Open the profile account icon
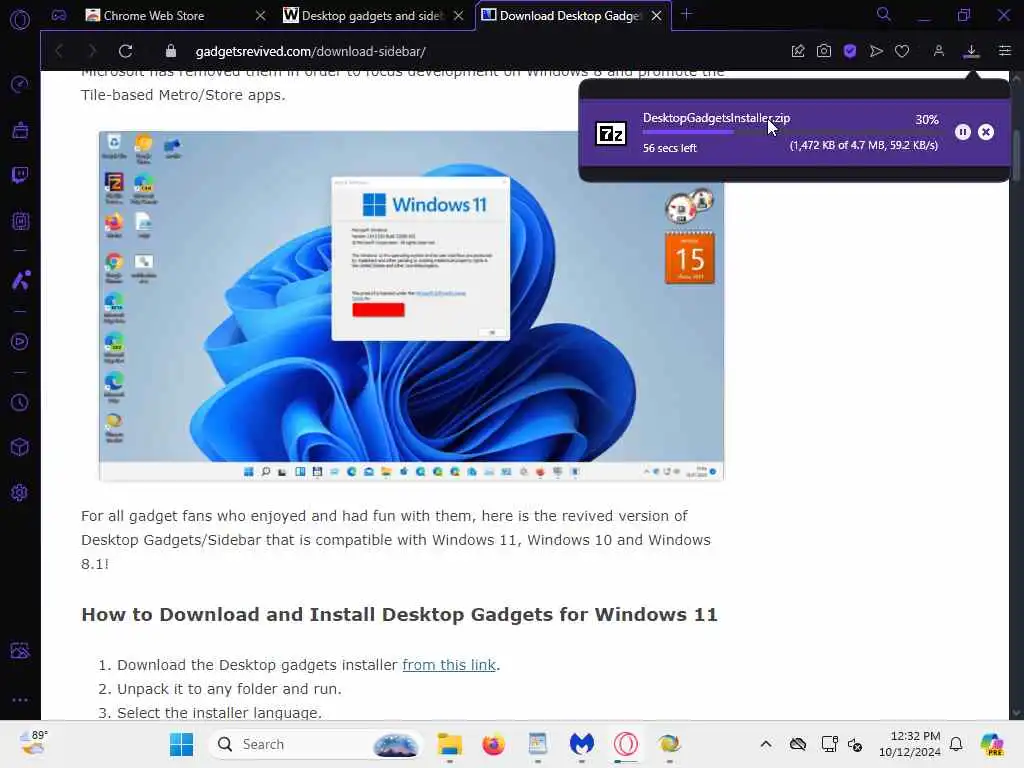 pos(938,51)
